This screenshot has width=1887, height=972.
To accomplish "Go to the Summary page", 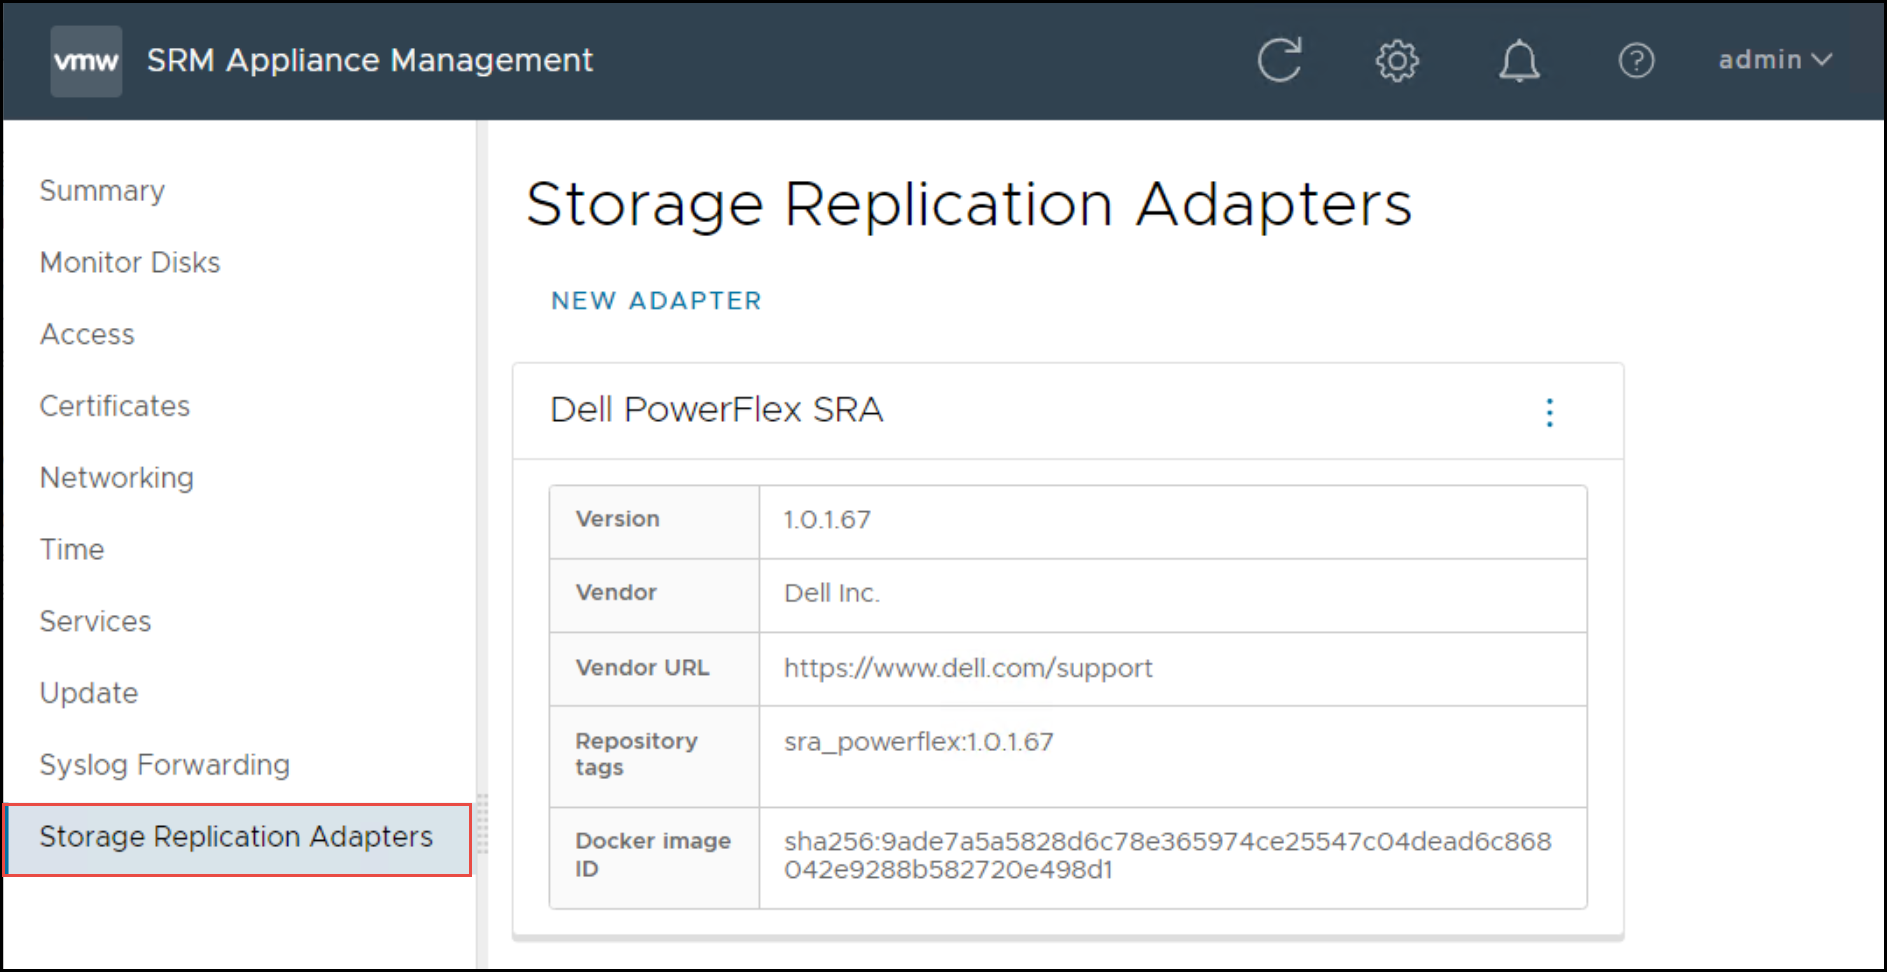I will (102, 191).
